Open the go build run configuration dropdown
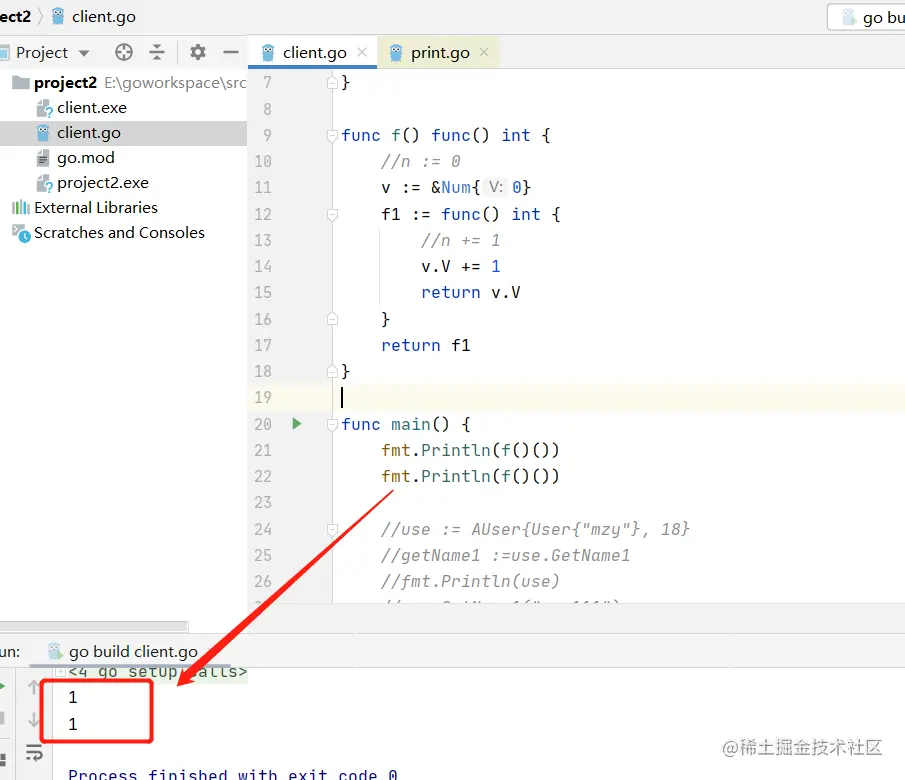This screenshot has width=905, height=780. [867, 17]
